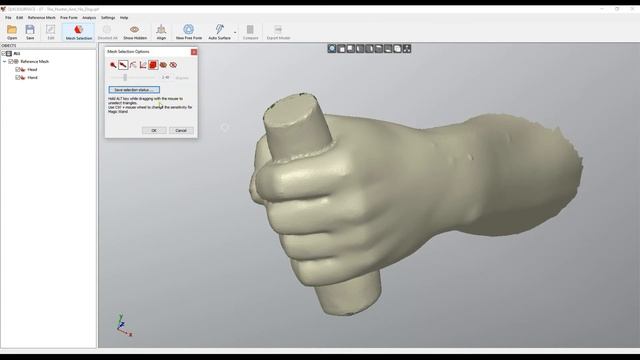
Task: Open a file with the Open toolbar icon
Action: tap(12, 32)
